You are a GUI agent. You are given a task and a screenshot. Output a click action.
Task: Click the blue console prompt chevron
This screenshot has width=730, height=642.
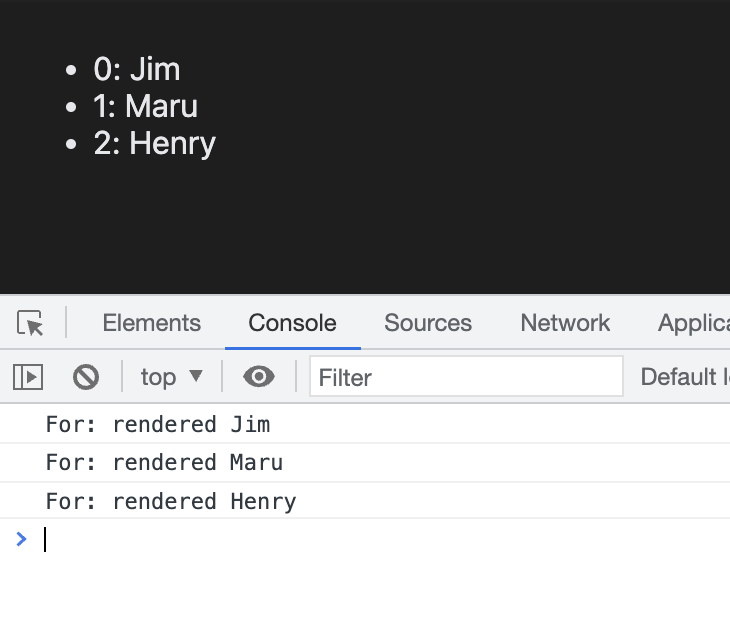click(x=22, y=539)
